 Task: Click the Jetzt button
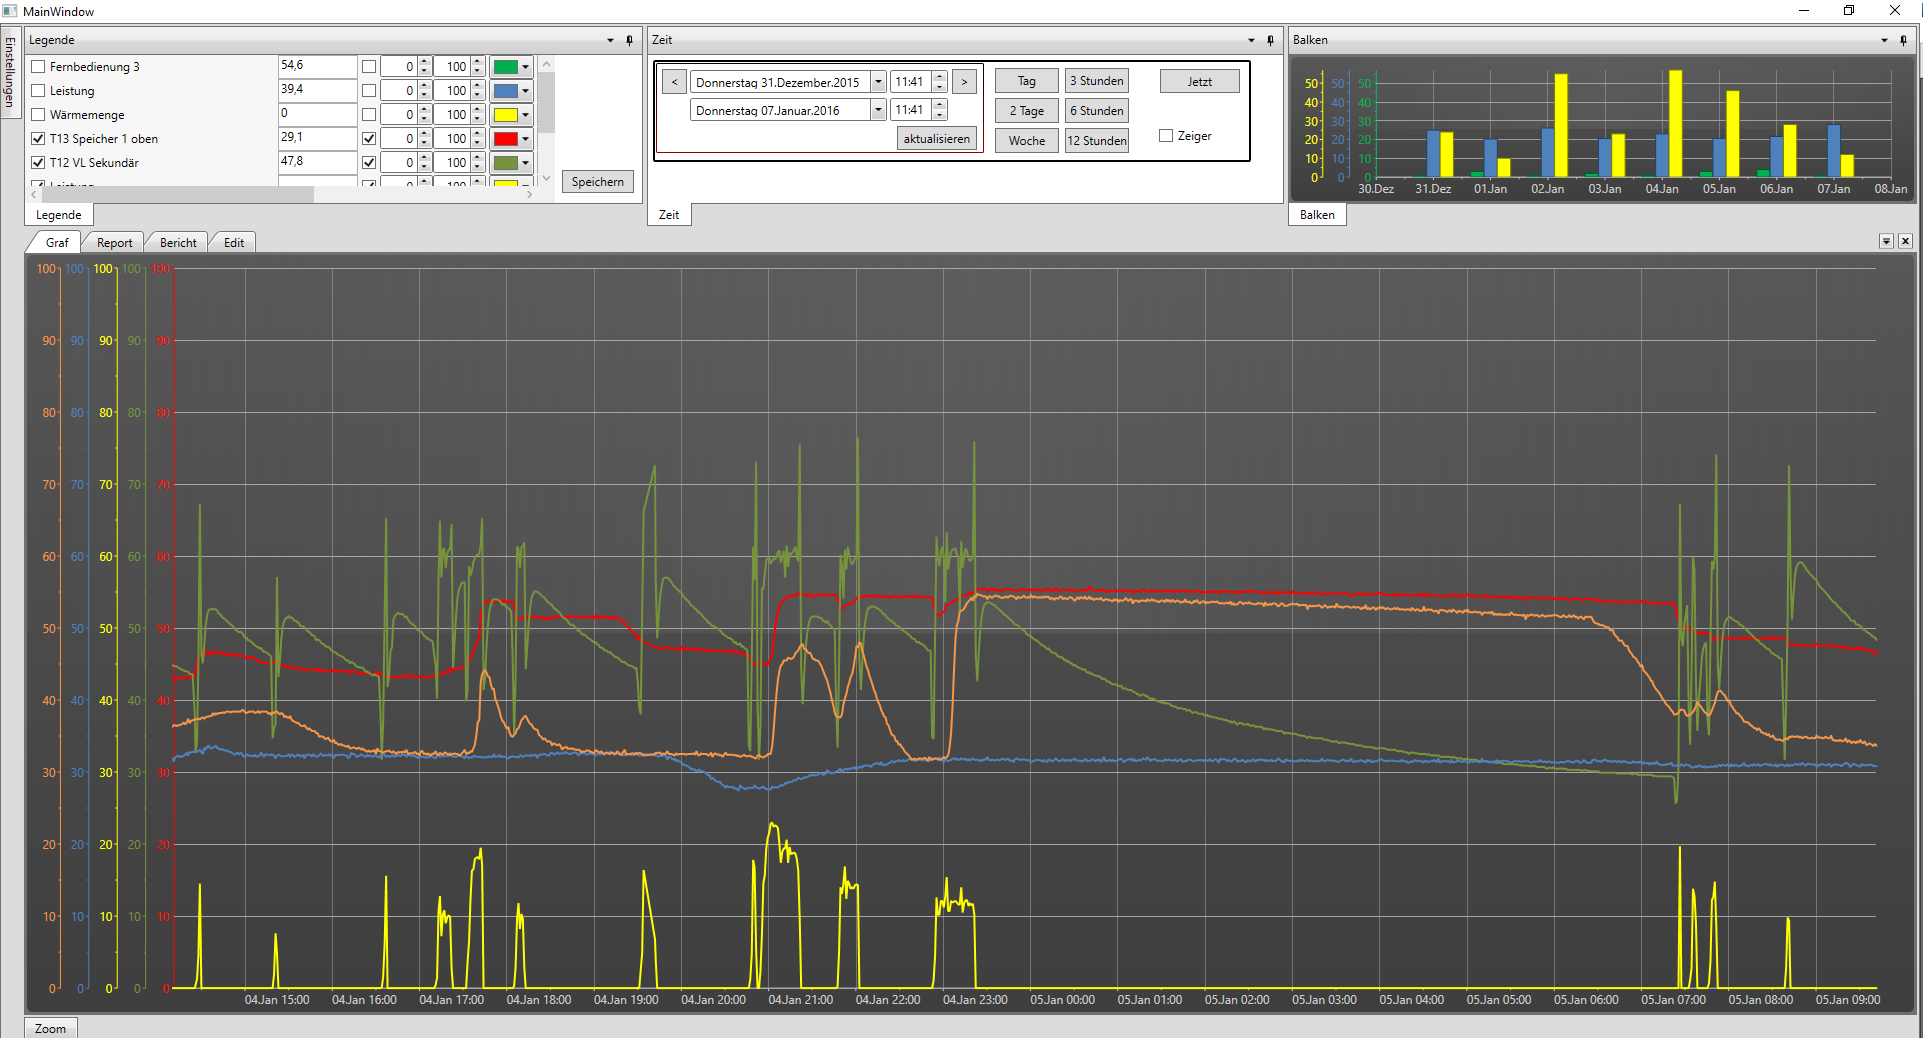[x=1200, y=81]
